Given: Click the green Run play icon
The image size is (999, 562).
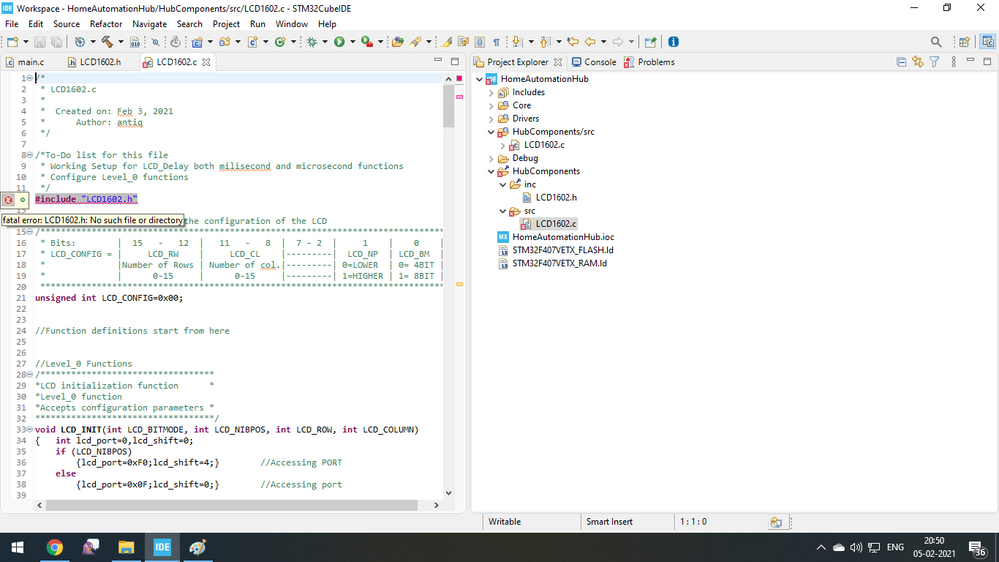Looking at the screenshot, I should click(339, 42).
